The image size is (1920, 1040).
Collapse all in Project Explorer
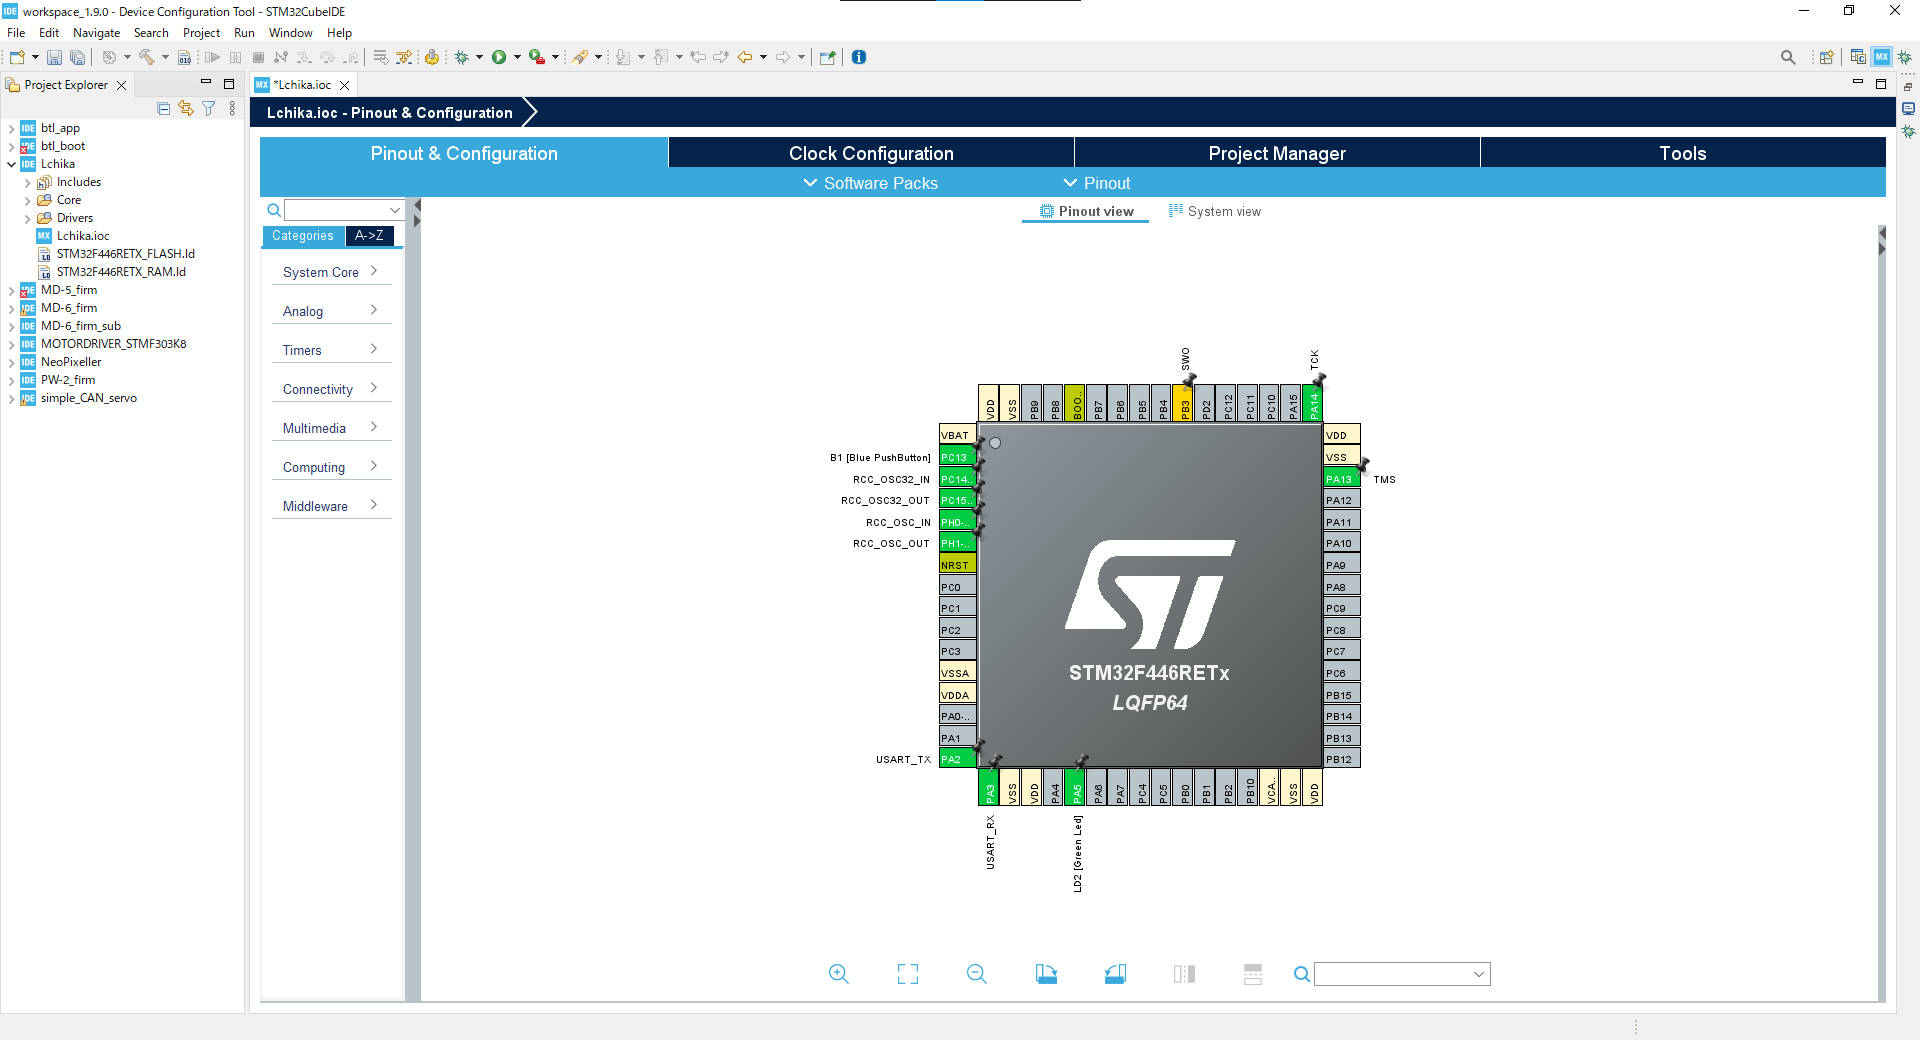[x=164, y=108]
